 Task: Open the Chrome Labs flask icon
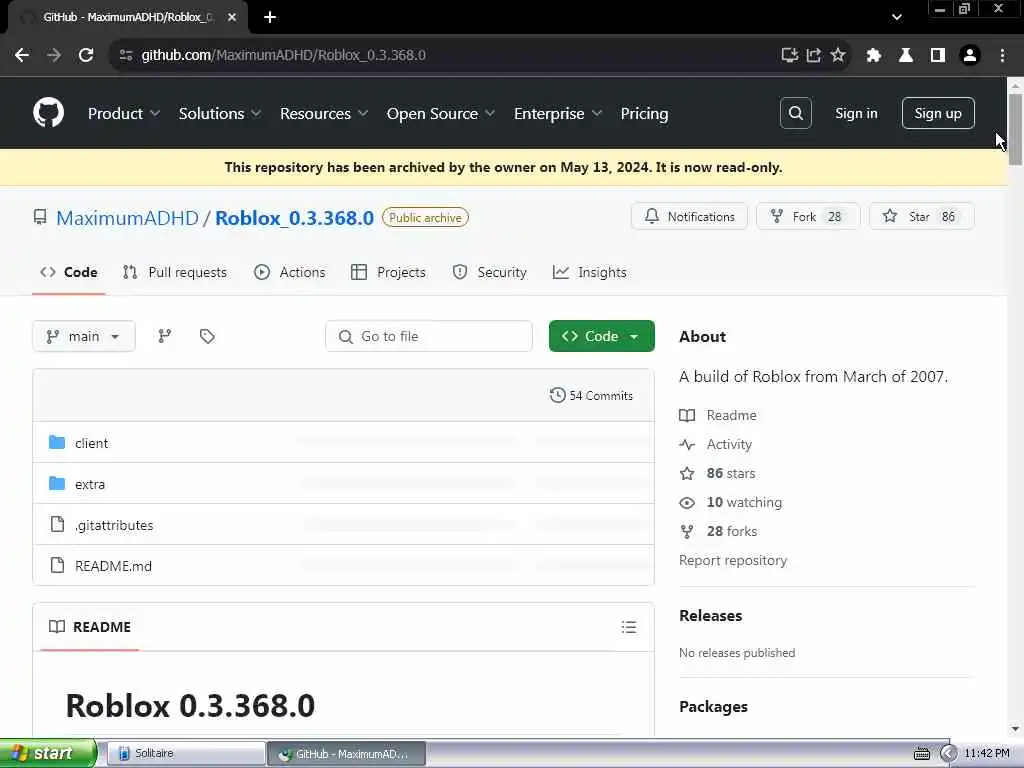tap(906, 55)
